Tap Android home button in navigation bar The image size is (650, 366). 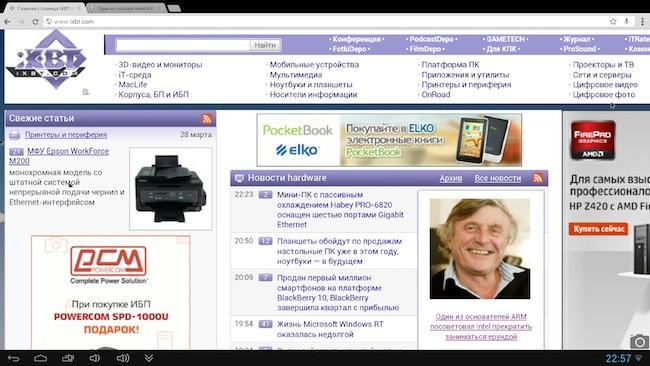click(40, 358)
